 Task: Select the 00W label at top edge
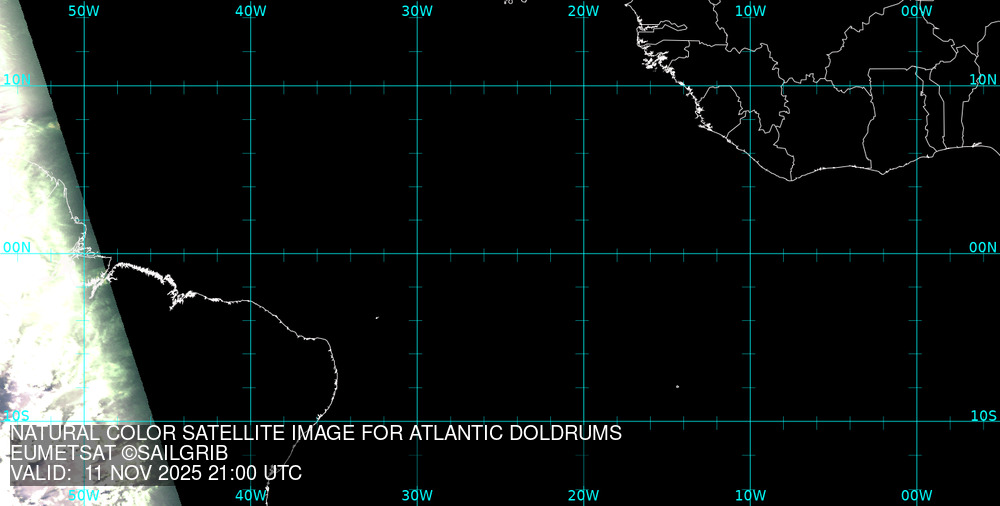pos(916,10)
